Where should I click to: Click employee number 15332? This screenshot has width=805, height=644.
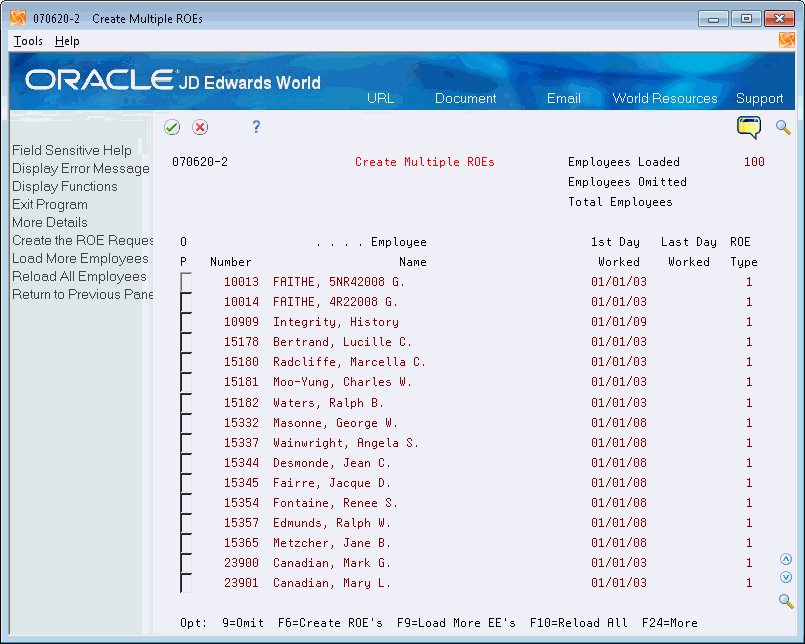click(241, 423)
